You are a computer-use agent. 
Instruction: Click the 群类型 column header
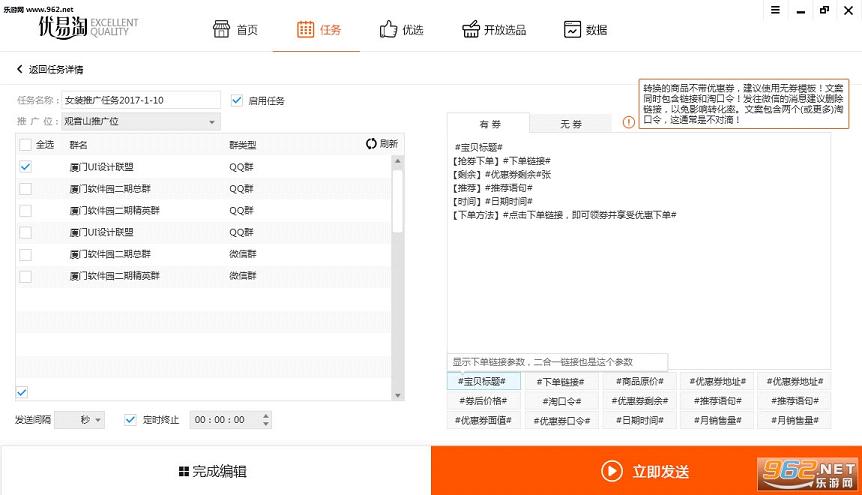tap(242, 145)
